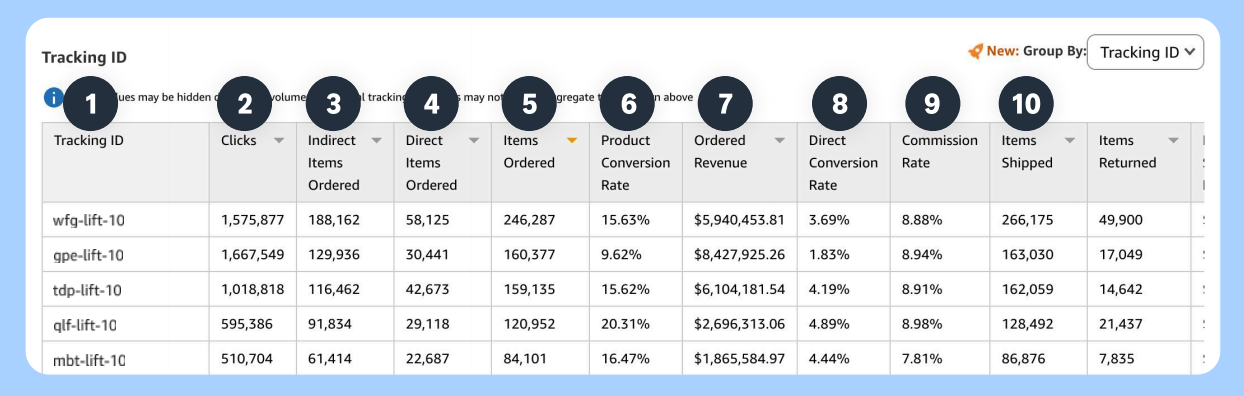Click numbered badge 9 above Commission Rate
Image resolution: width=1244 pixels, height=396 pixels.
click(932, 102)
